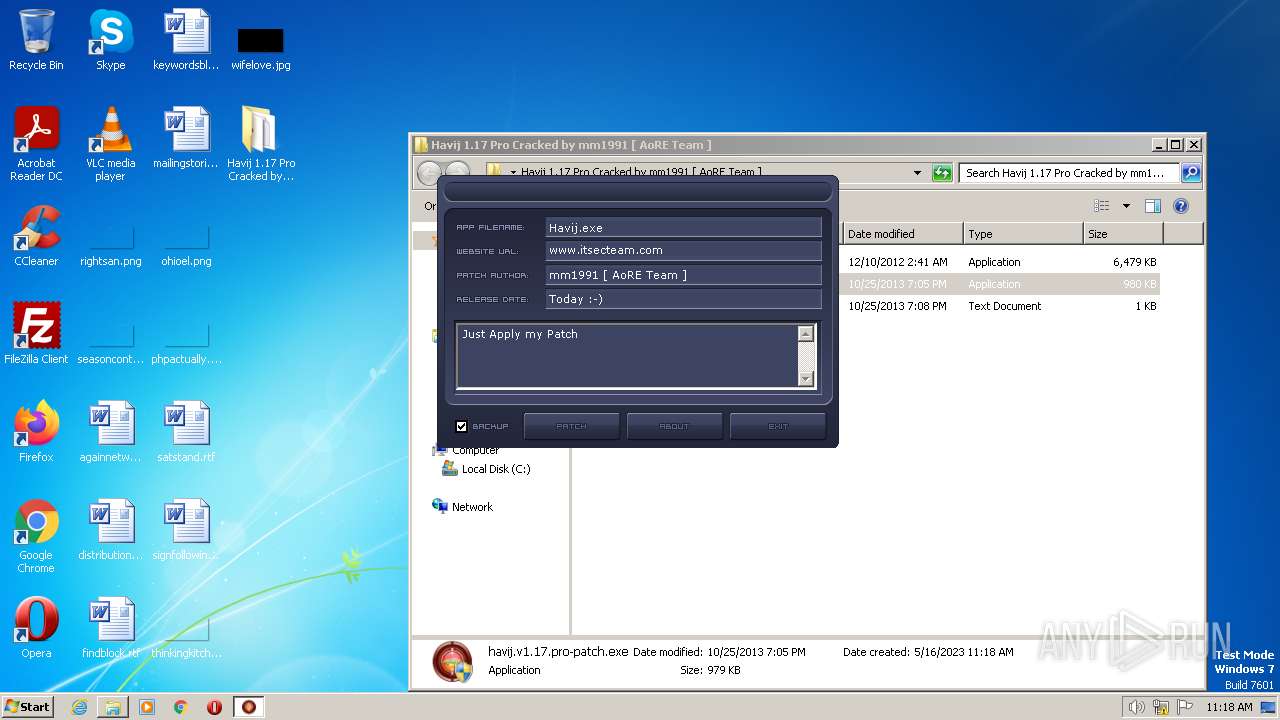This screenshot has width=1280, height=720.
Task: Change the view with the views icon
Action: coord(1101,206)
